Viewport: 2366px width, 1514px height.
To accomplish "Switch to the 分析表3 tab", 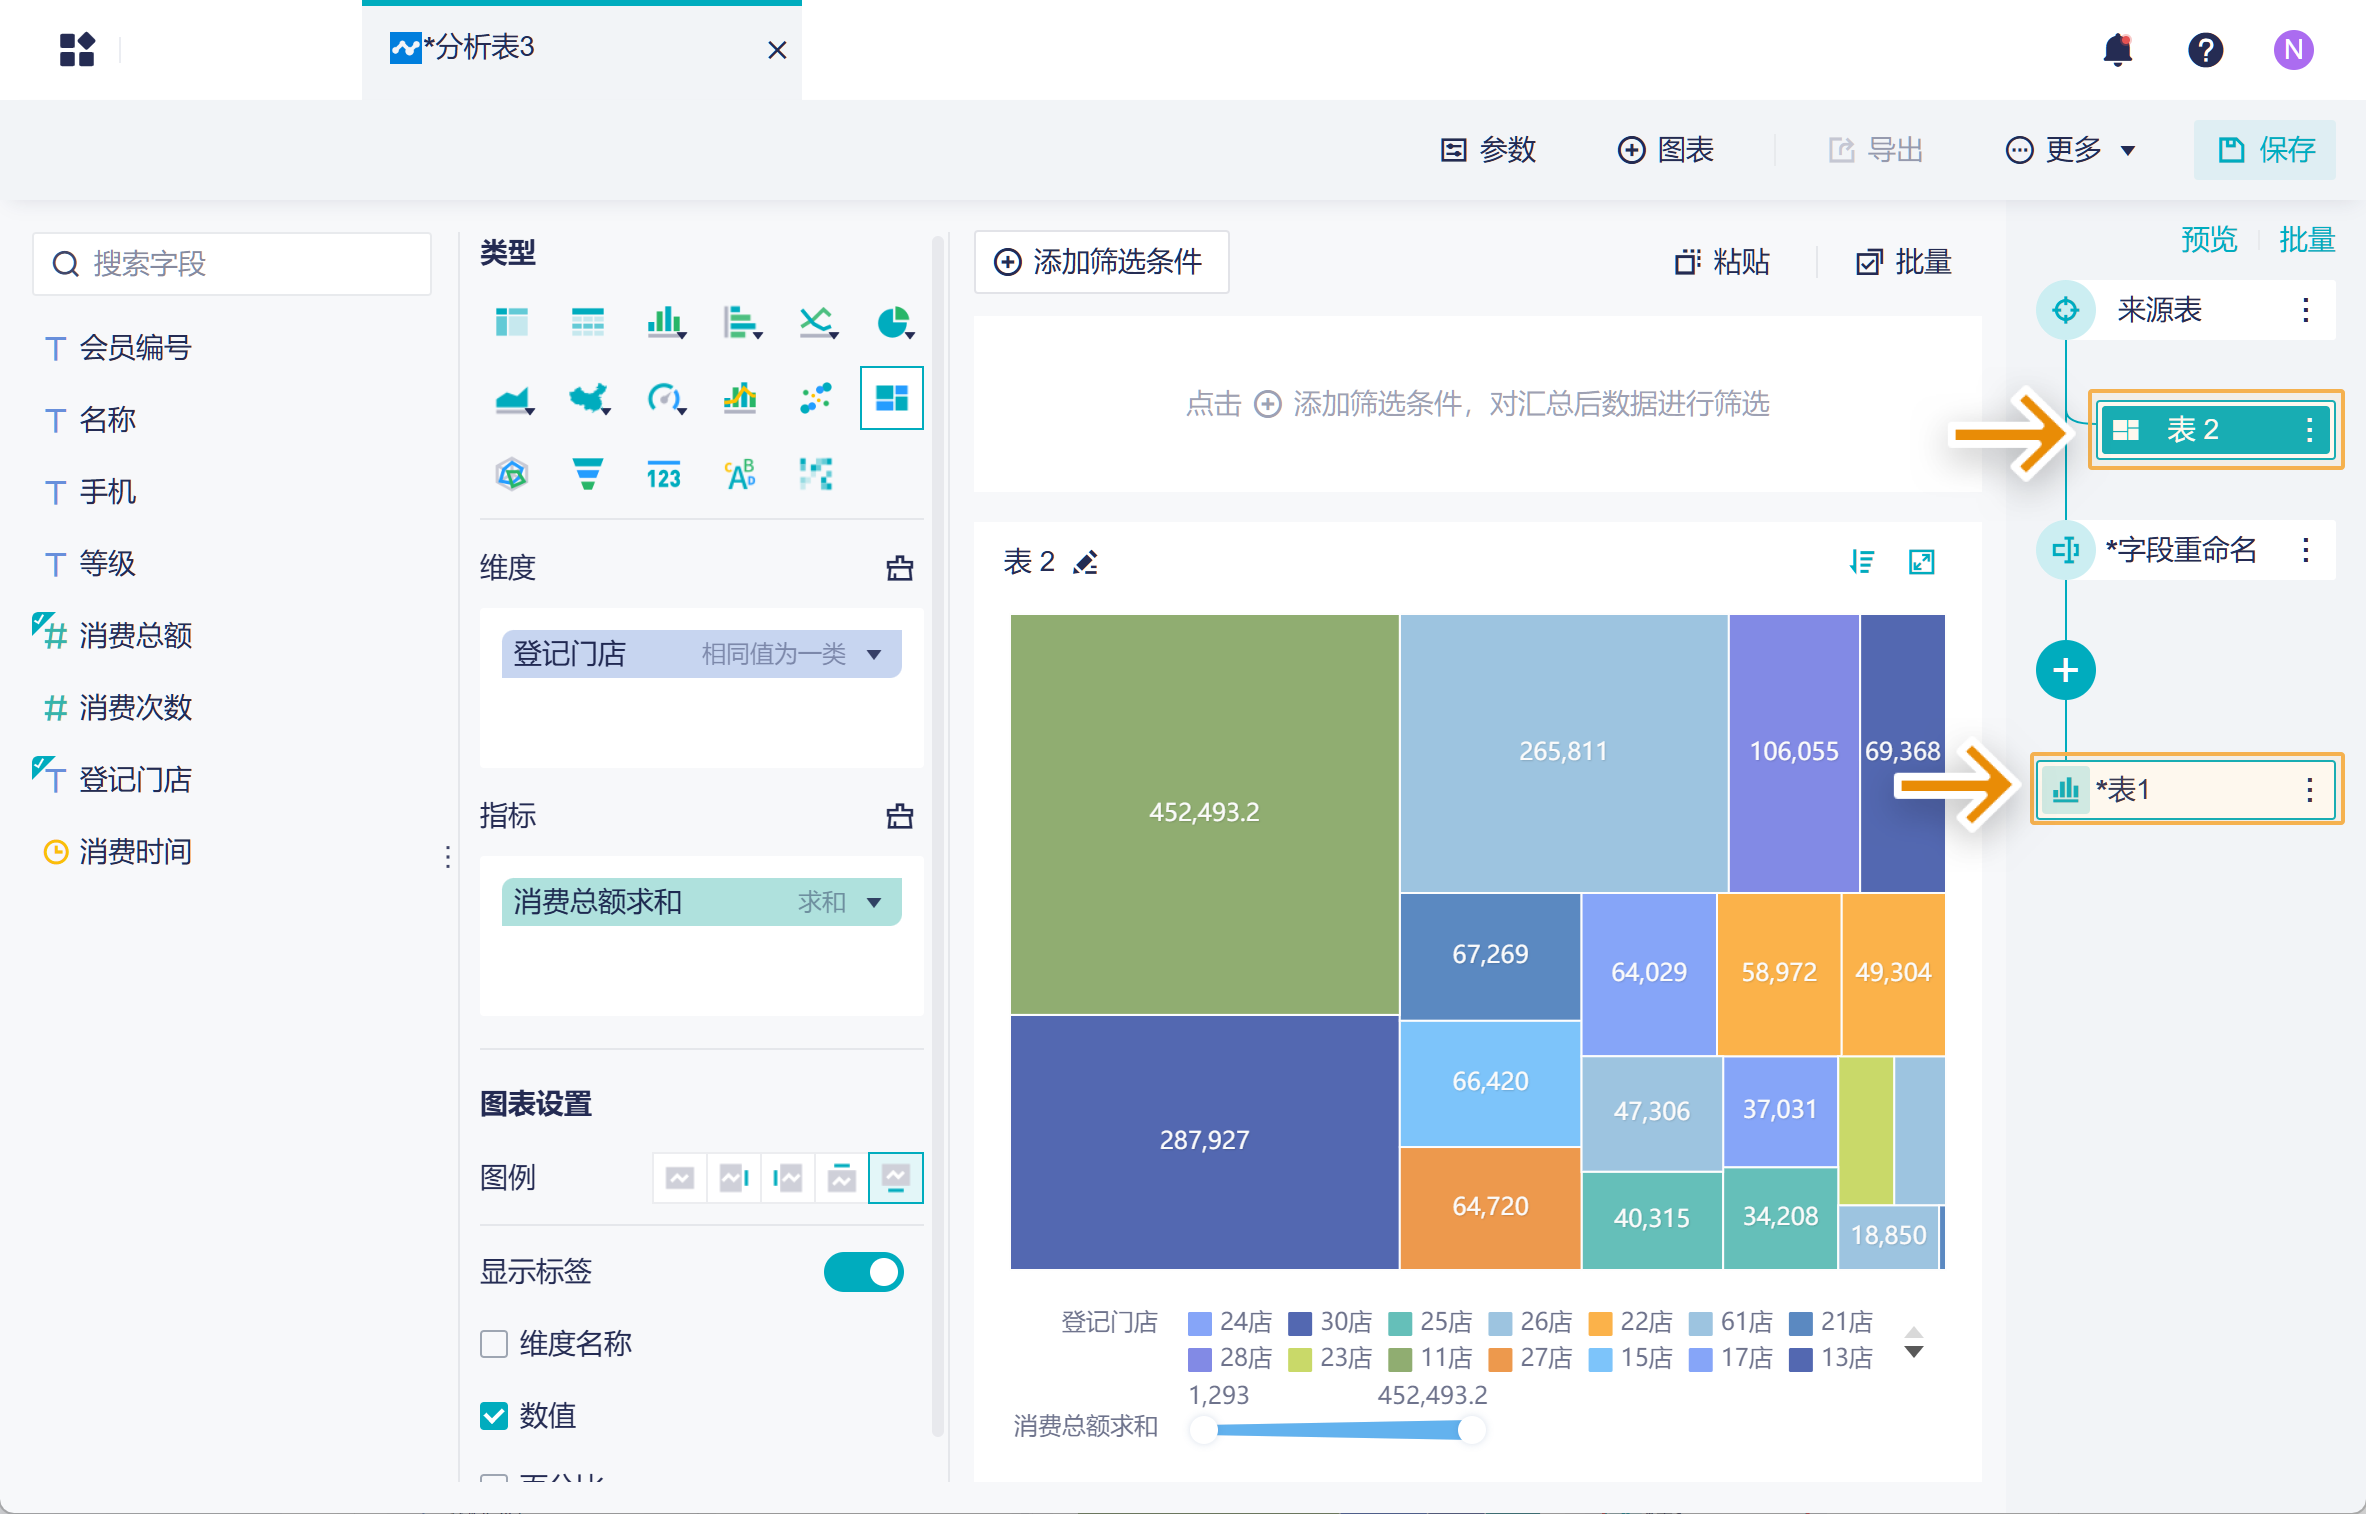I will pos(480,48).
